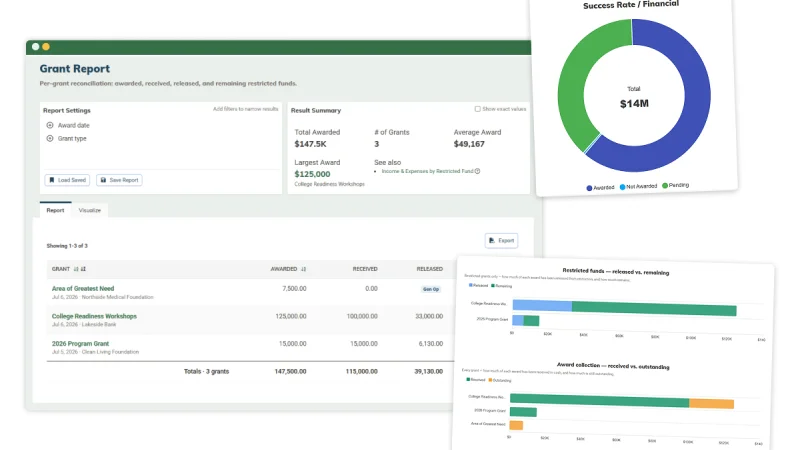Sort Grant column with first sort icon
This screenshot has height=450, width=800.
(76, 269)
